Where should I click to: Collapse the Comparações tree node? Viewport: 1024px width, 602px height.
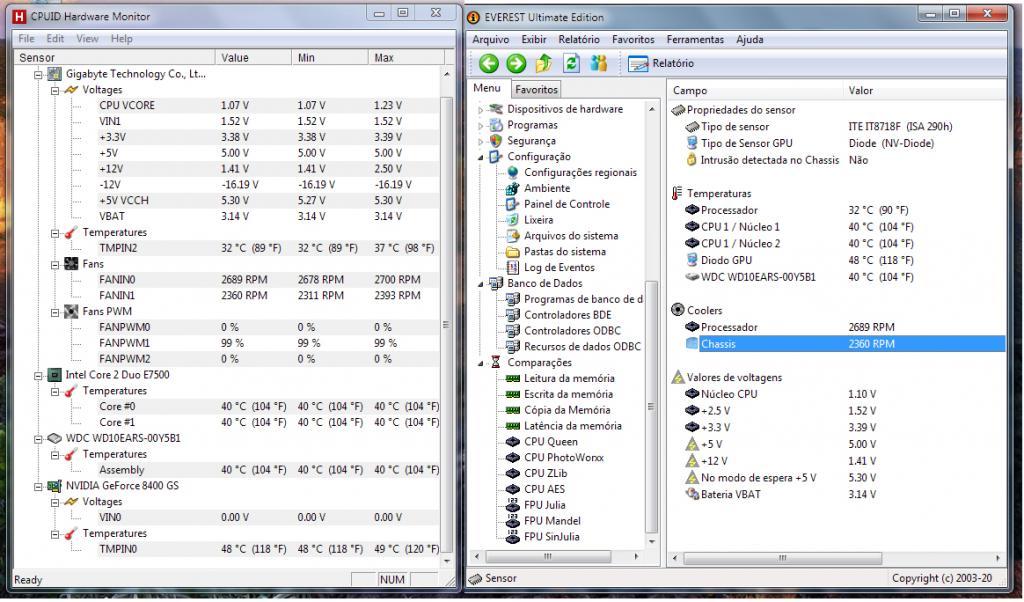point(481,363)
